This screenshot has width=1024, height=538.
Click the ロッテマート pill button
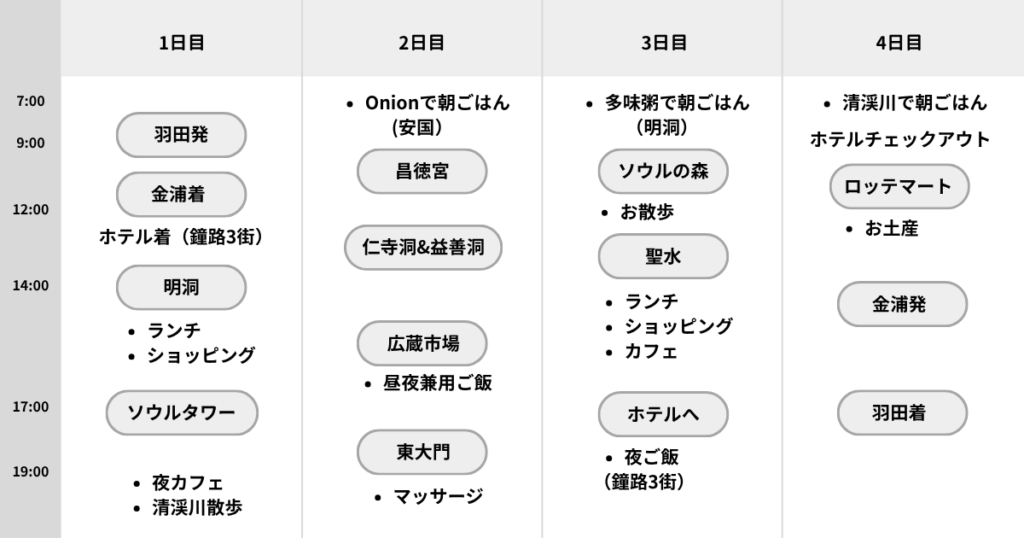899,187
